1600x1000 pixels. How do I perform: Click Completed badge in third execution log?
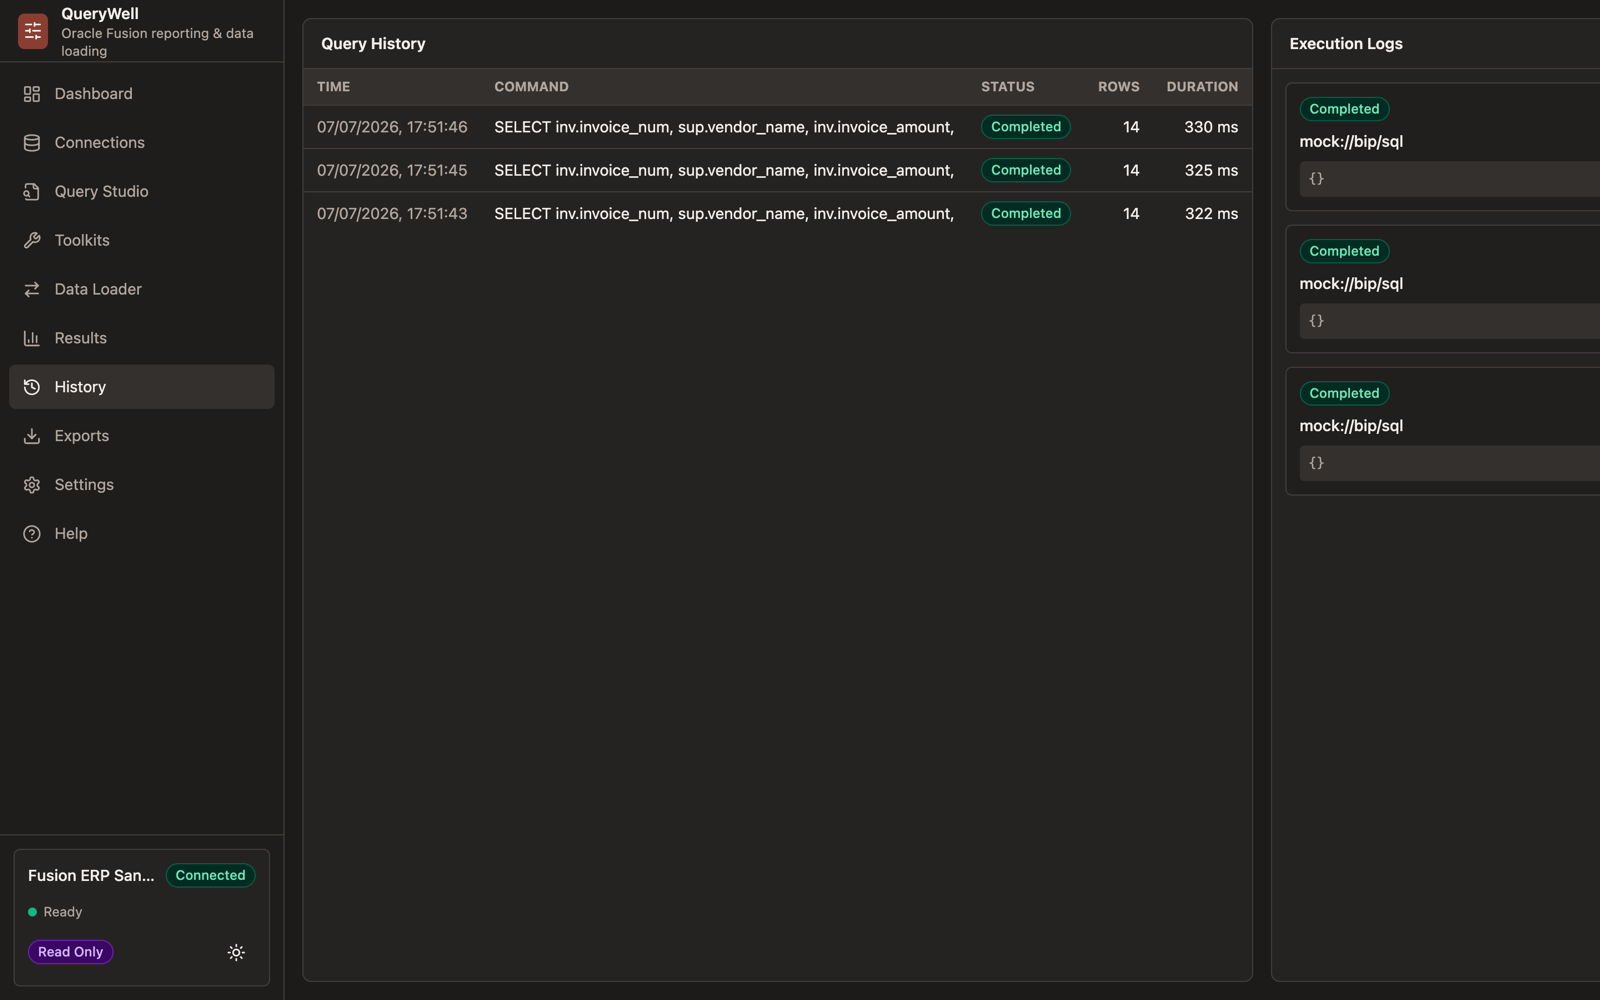tap(1344, 393)
